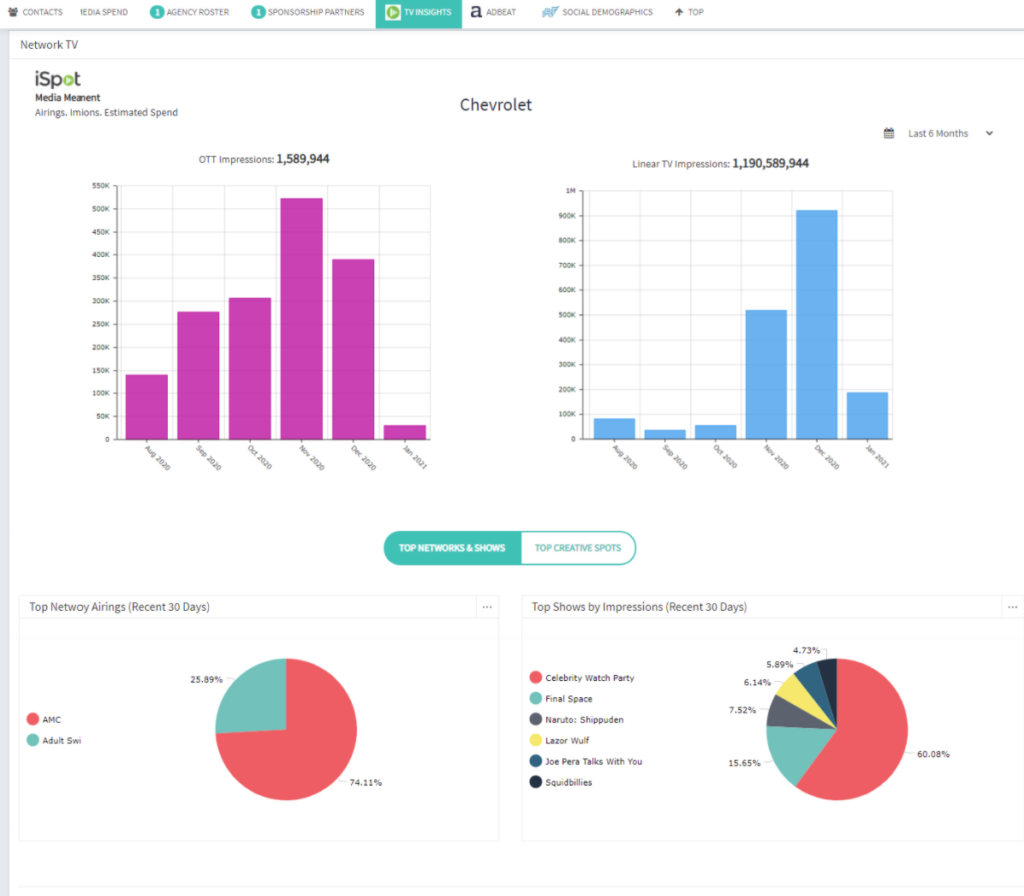Click the Sponsorship Partners count badge

click(259, 12)
